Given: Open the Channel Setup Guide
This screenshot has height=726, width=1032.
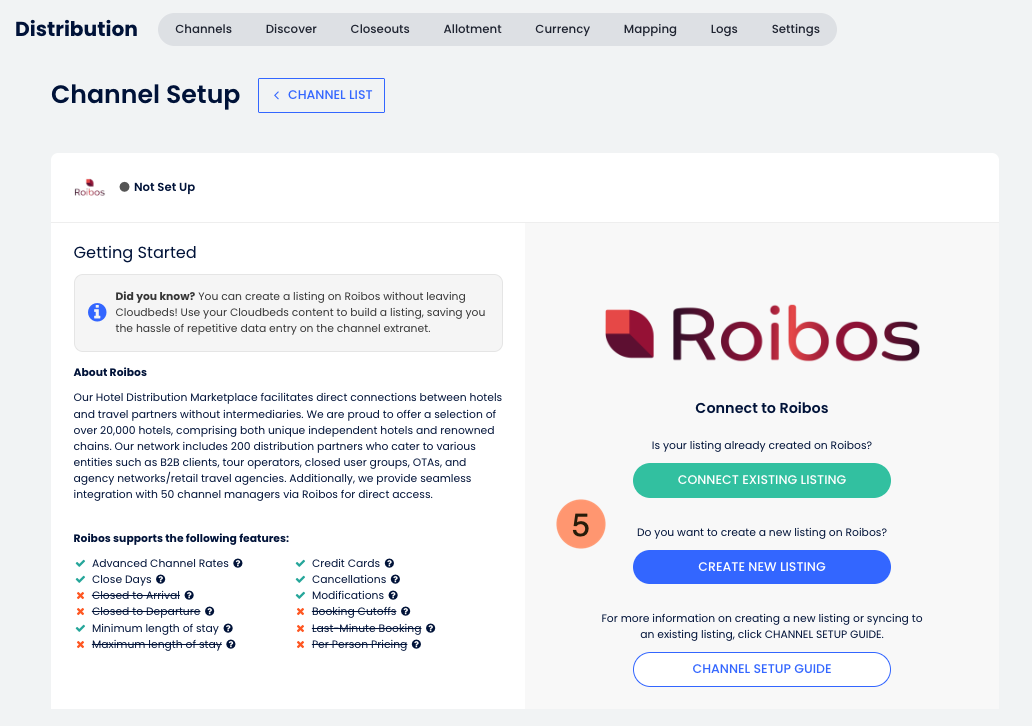Looking at the screenshot, I should point(761,669).
